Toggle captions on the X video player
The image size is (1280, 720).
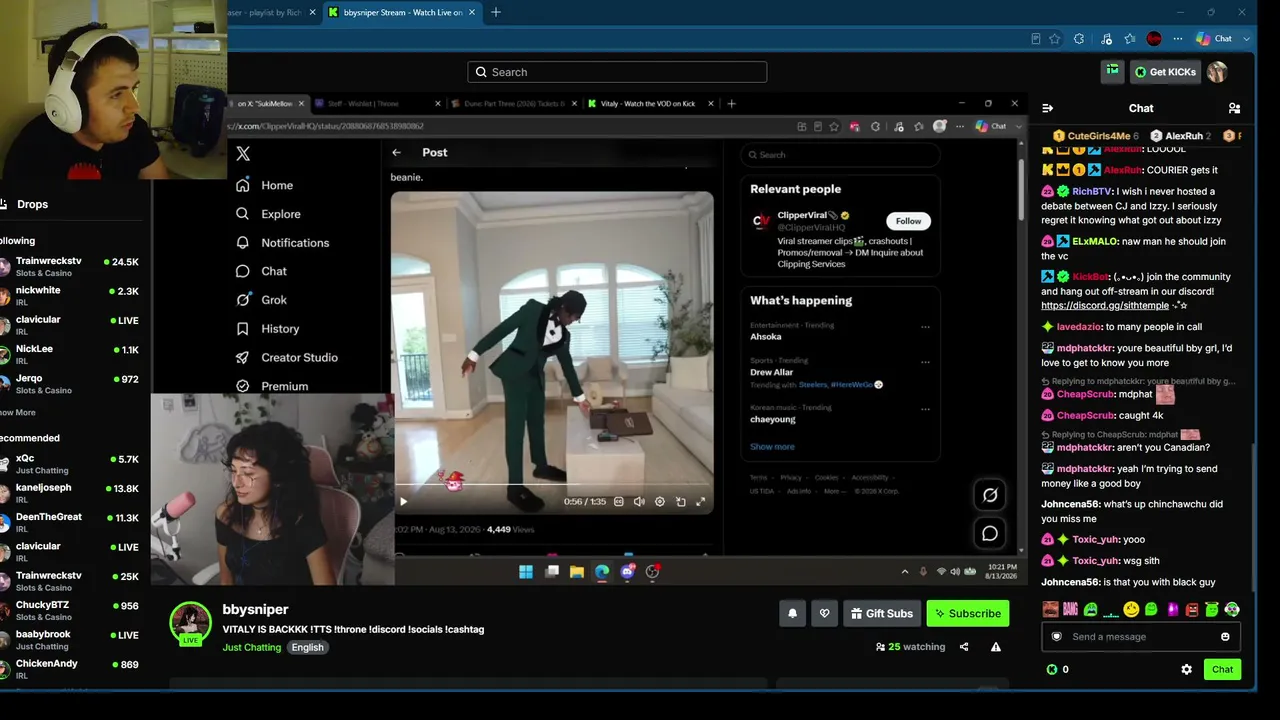click(619, 502)
